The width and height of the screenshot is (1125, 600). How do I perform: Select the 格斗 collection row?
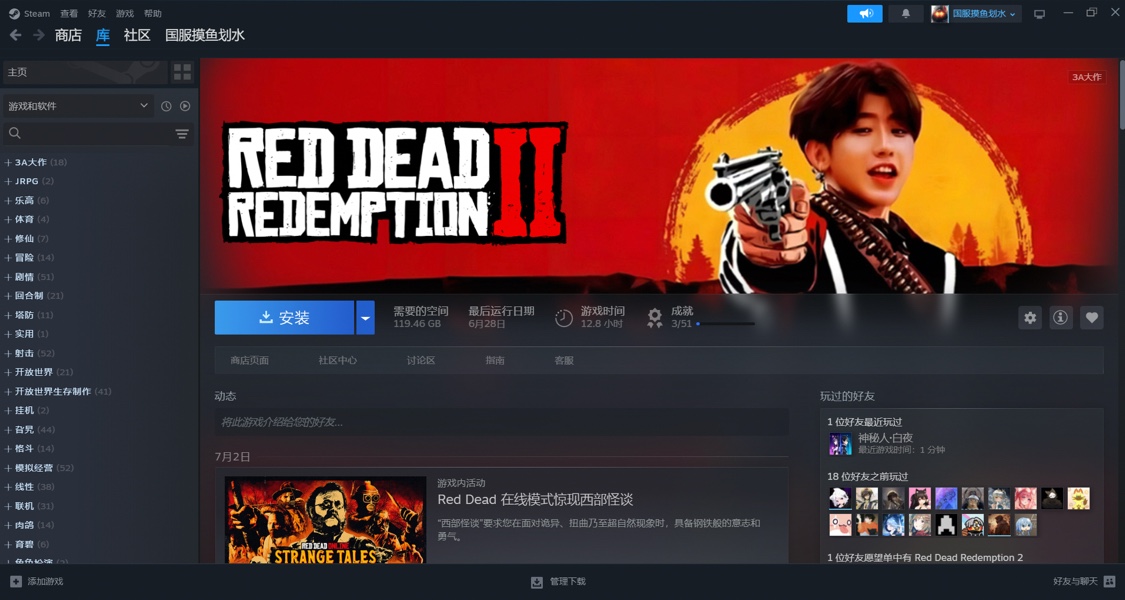(x=99, y=449)
